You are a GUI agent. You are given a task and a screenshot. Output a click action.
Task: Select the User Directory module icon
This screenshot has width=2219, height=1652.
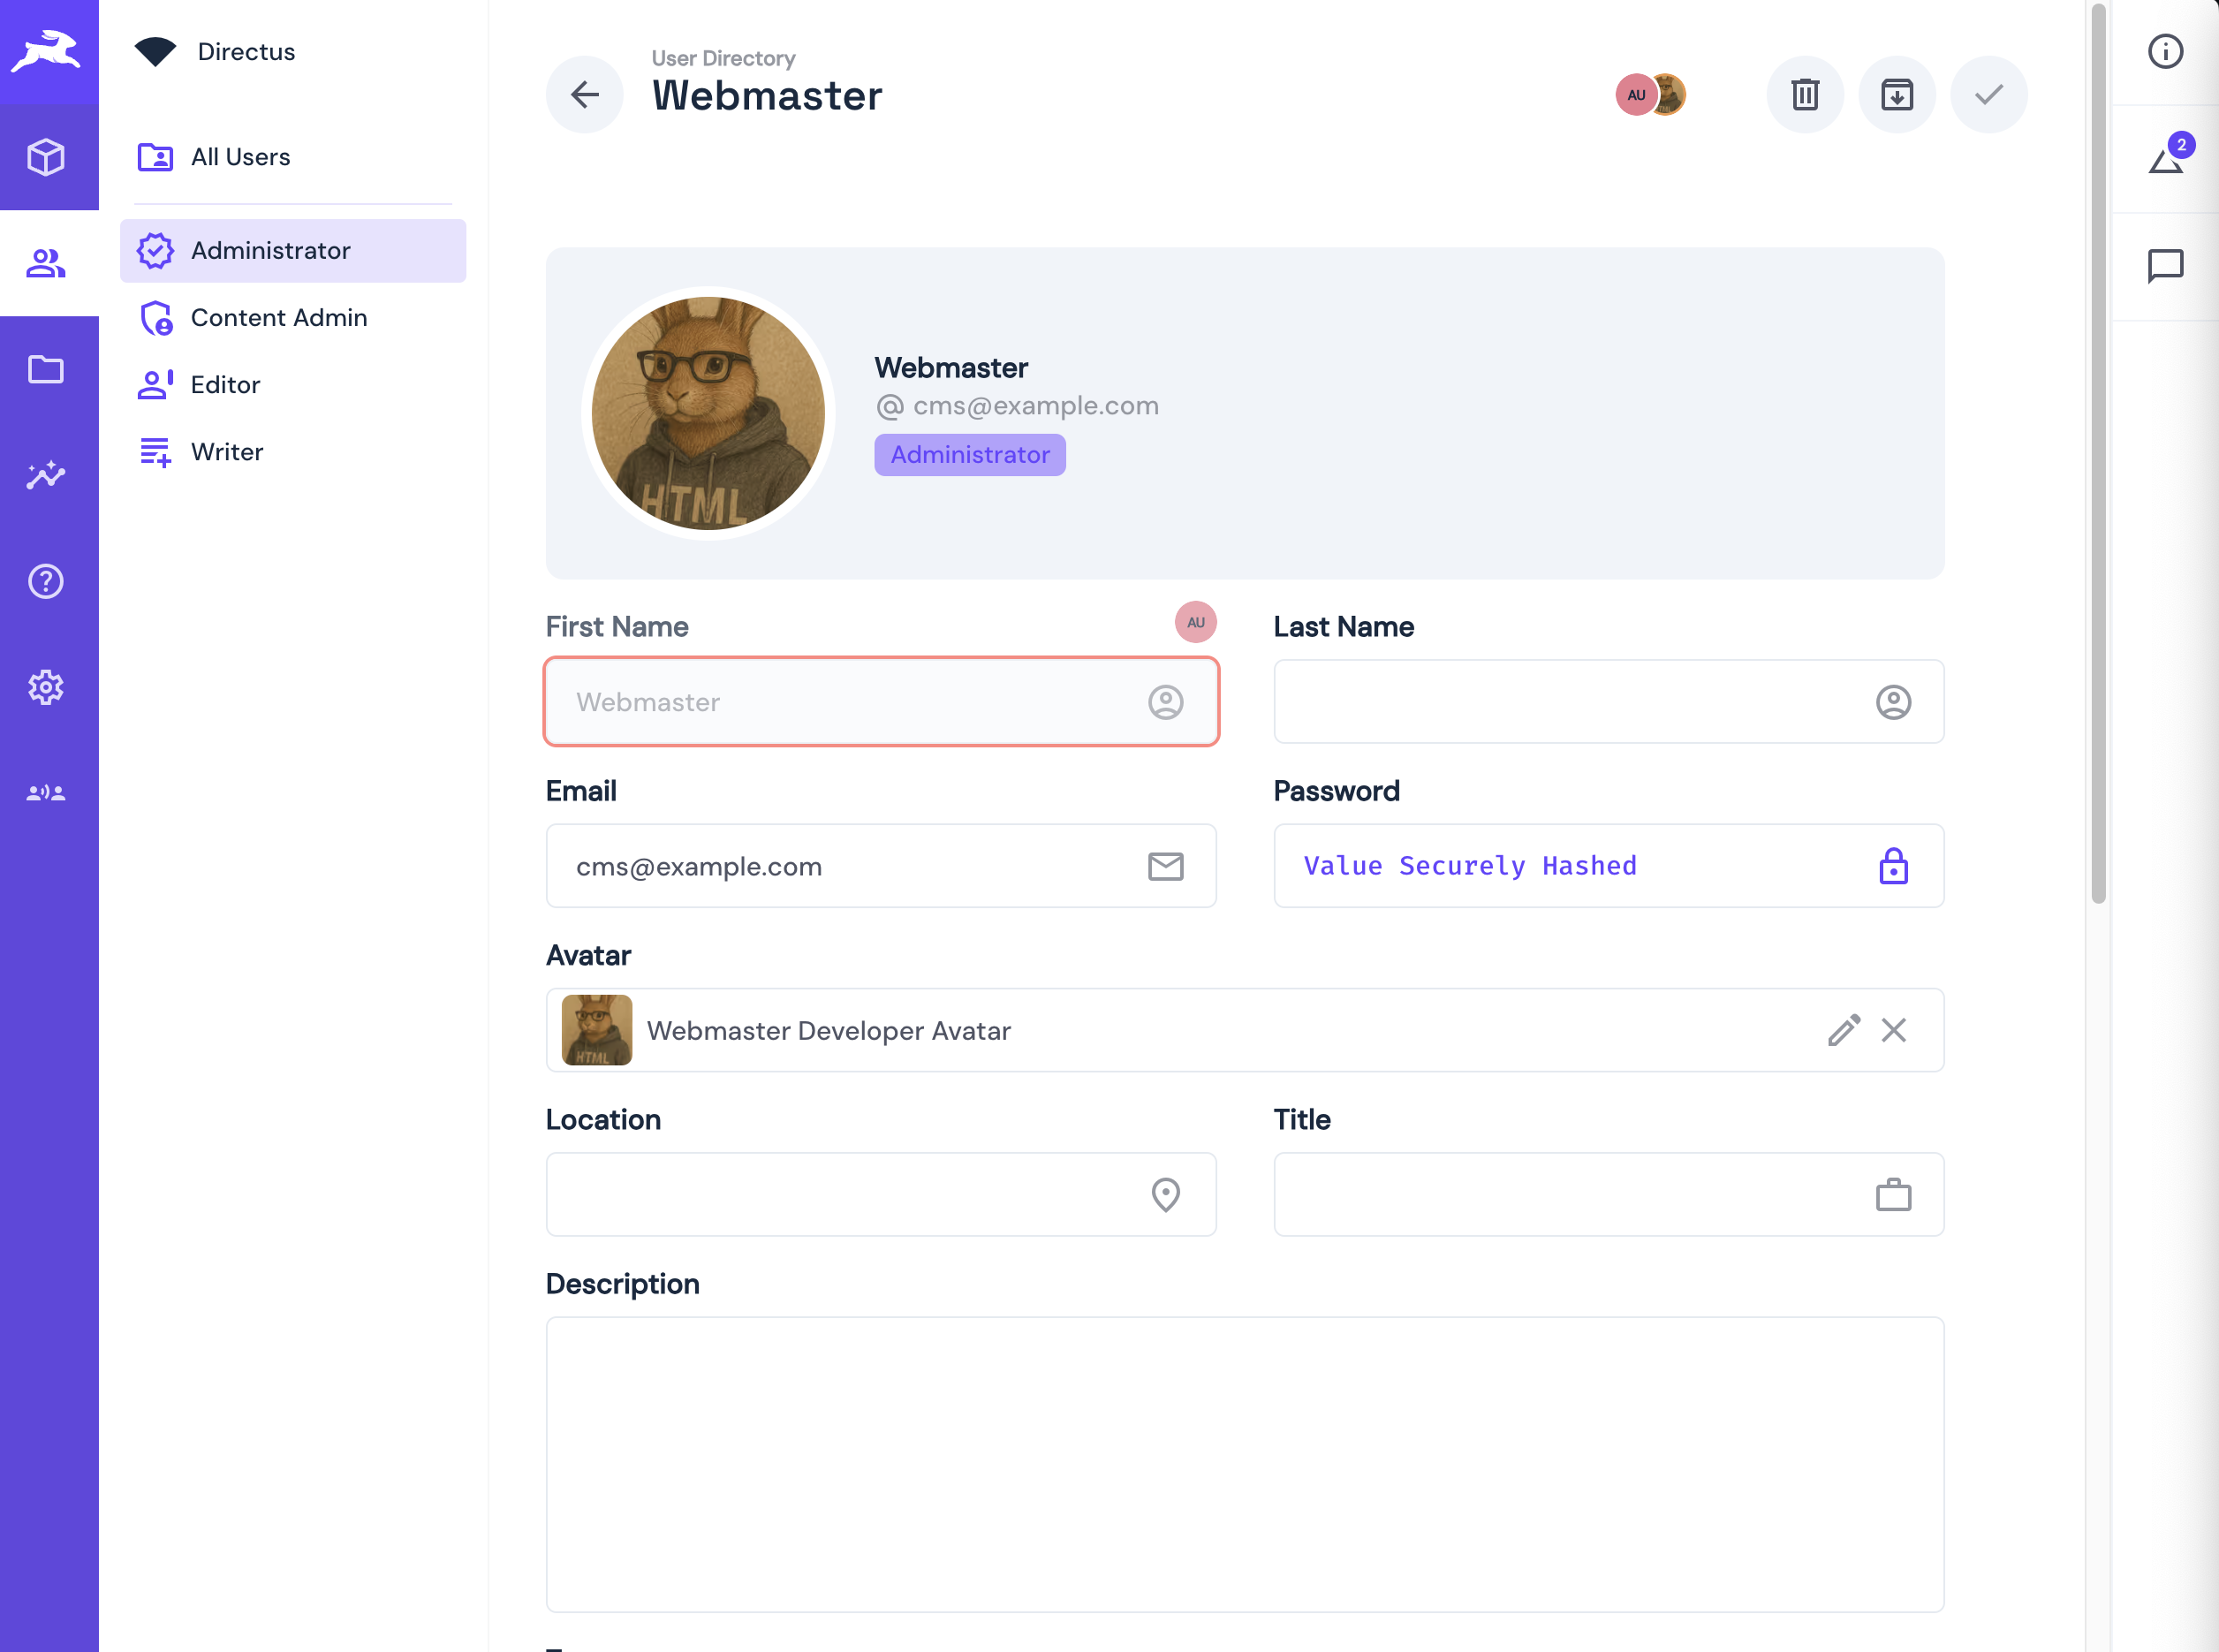[x=47, y=262]
